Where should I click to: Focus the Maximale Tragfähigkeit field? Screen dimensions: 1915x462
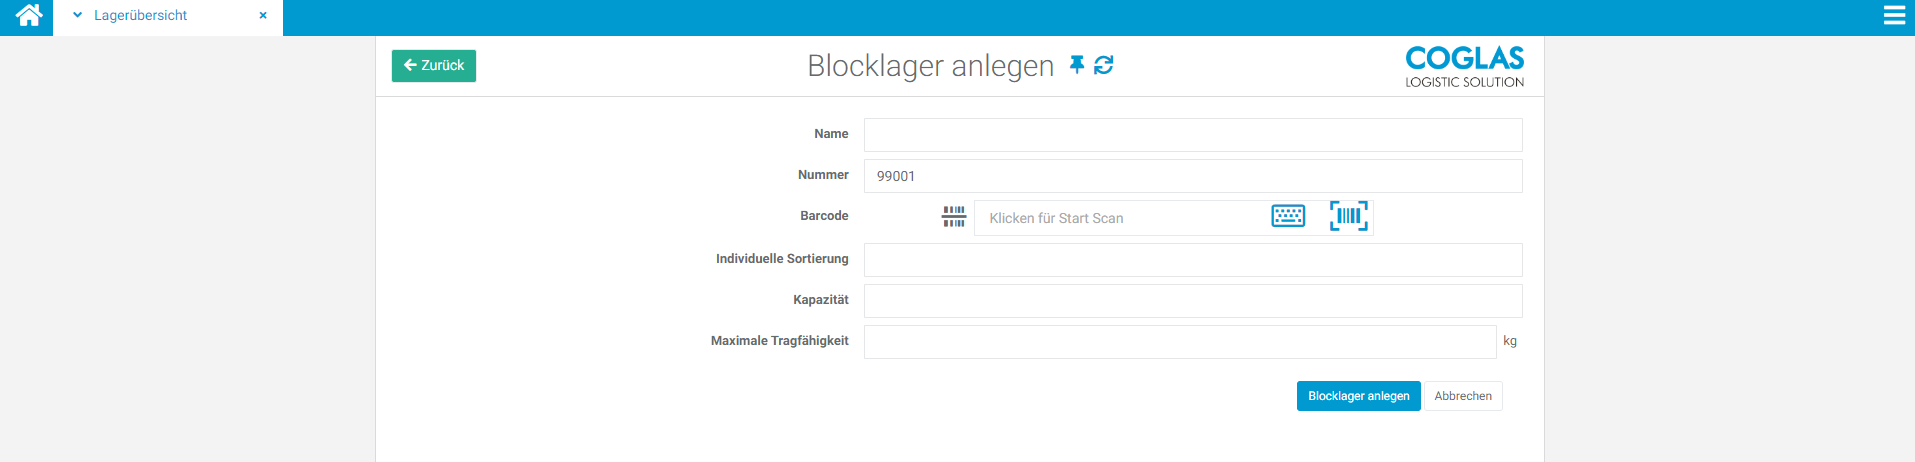click(x=1179, y=342)
